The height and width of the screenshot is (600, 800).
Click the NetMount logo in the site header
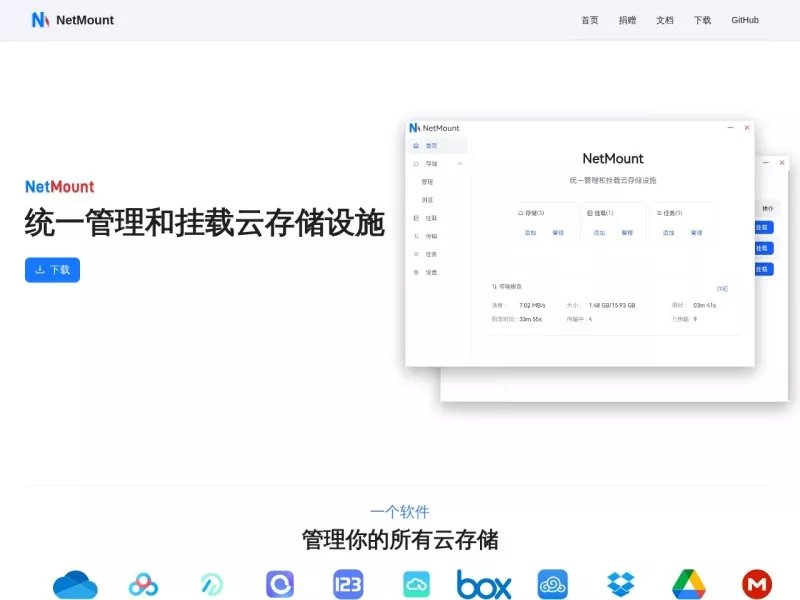pos(73,20)
